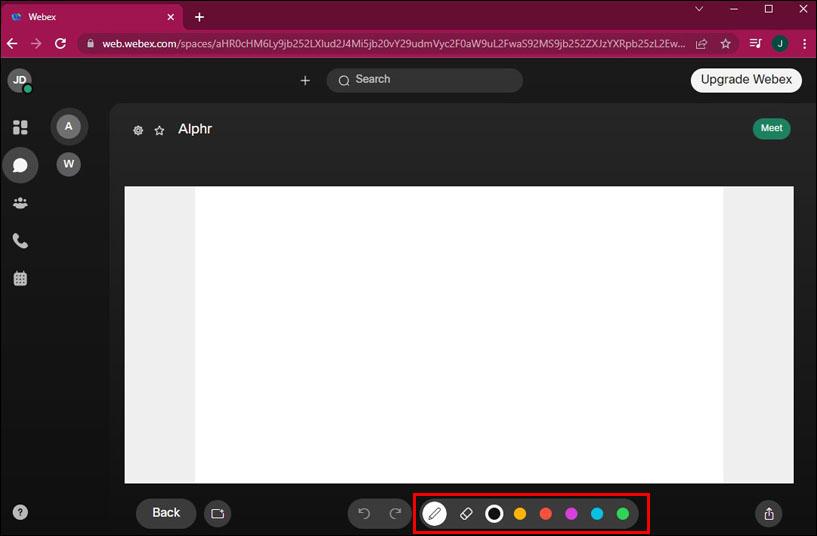The image size is (817, 536).
Task: Open Calling in the sidebar
Action: point(20,241)
